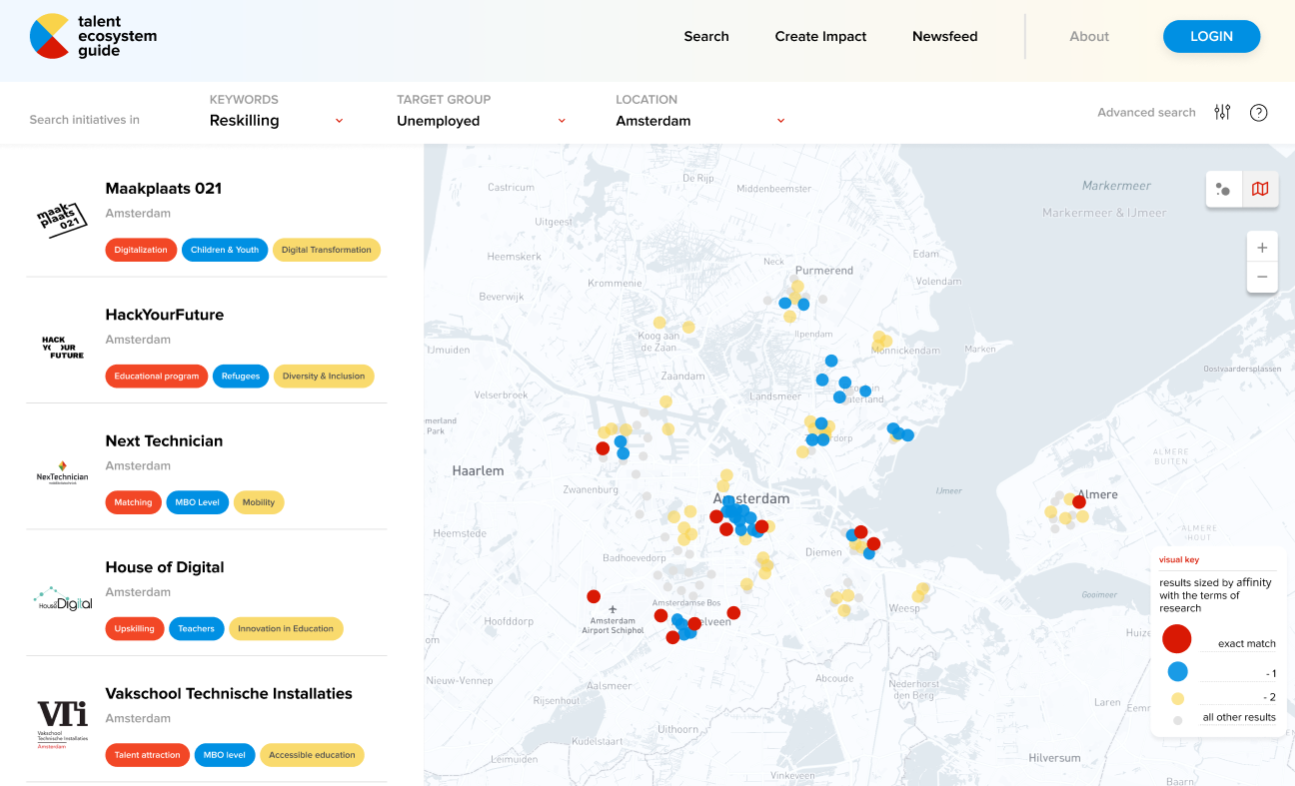Expand the Location dropdown arrow

(x=781, y=121)
